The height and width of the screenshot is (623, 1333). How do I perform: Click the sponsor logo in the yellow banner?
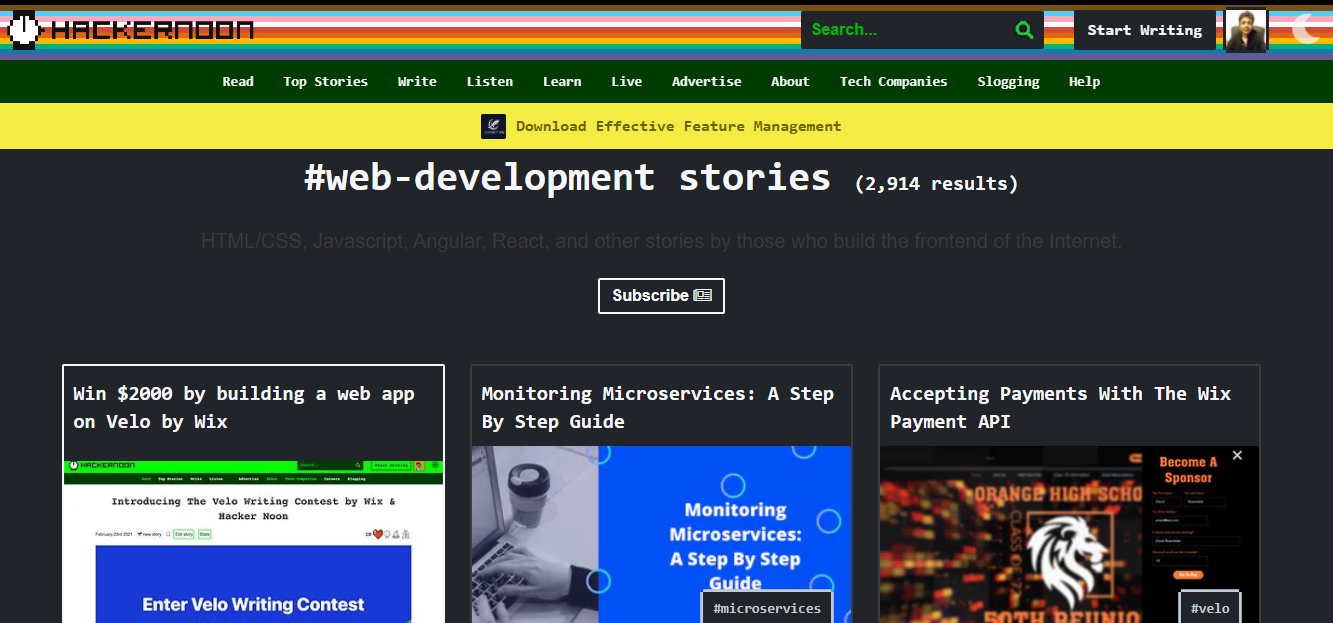(x=494, y=126)
